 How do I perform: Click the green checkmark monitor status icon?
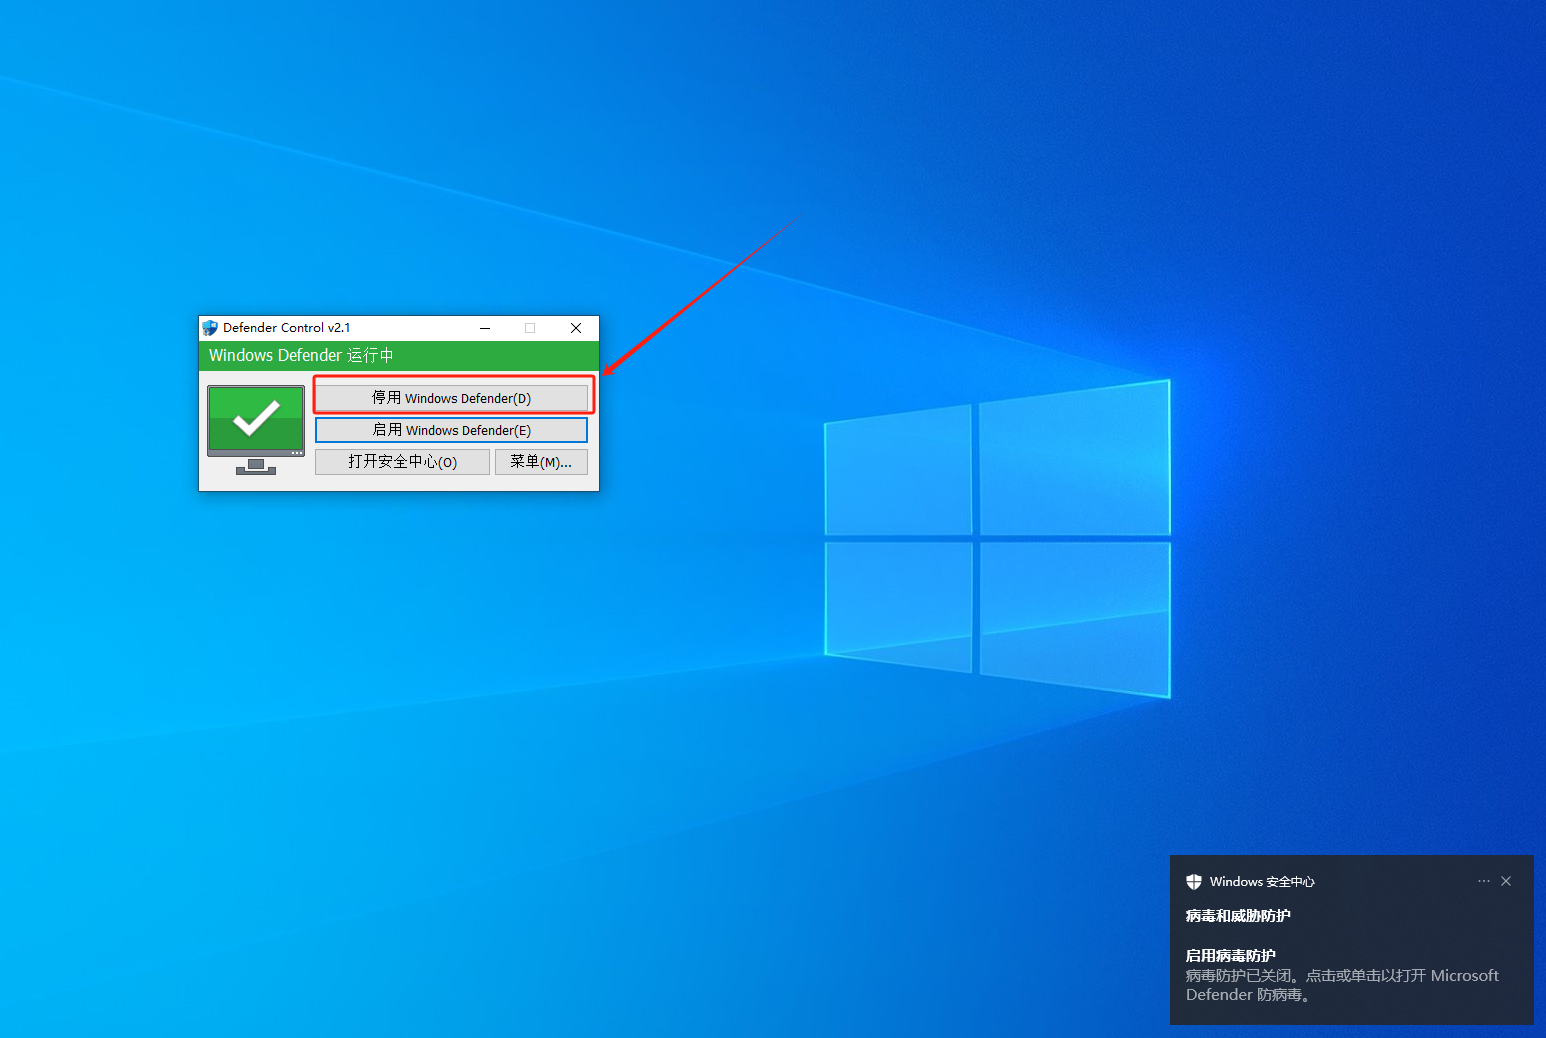(x=256, y=429)
